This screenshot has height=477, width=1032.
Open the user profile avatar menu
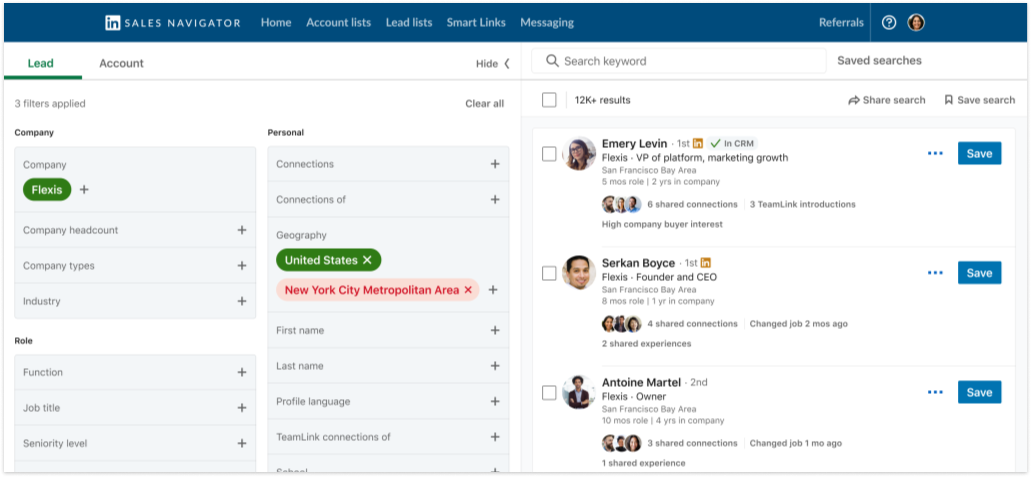pos(916,22)
